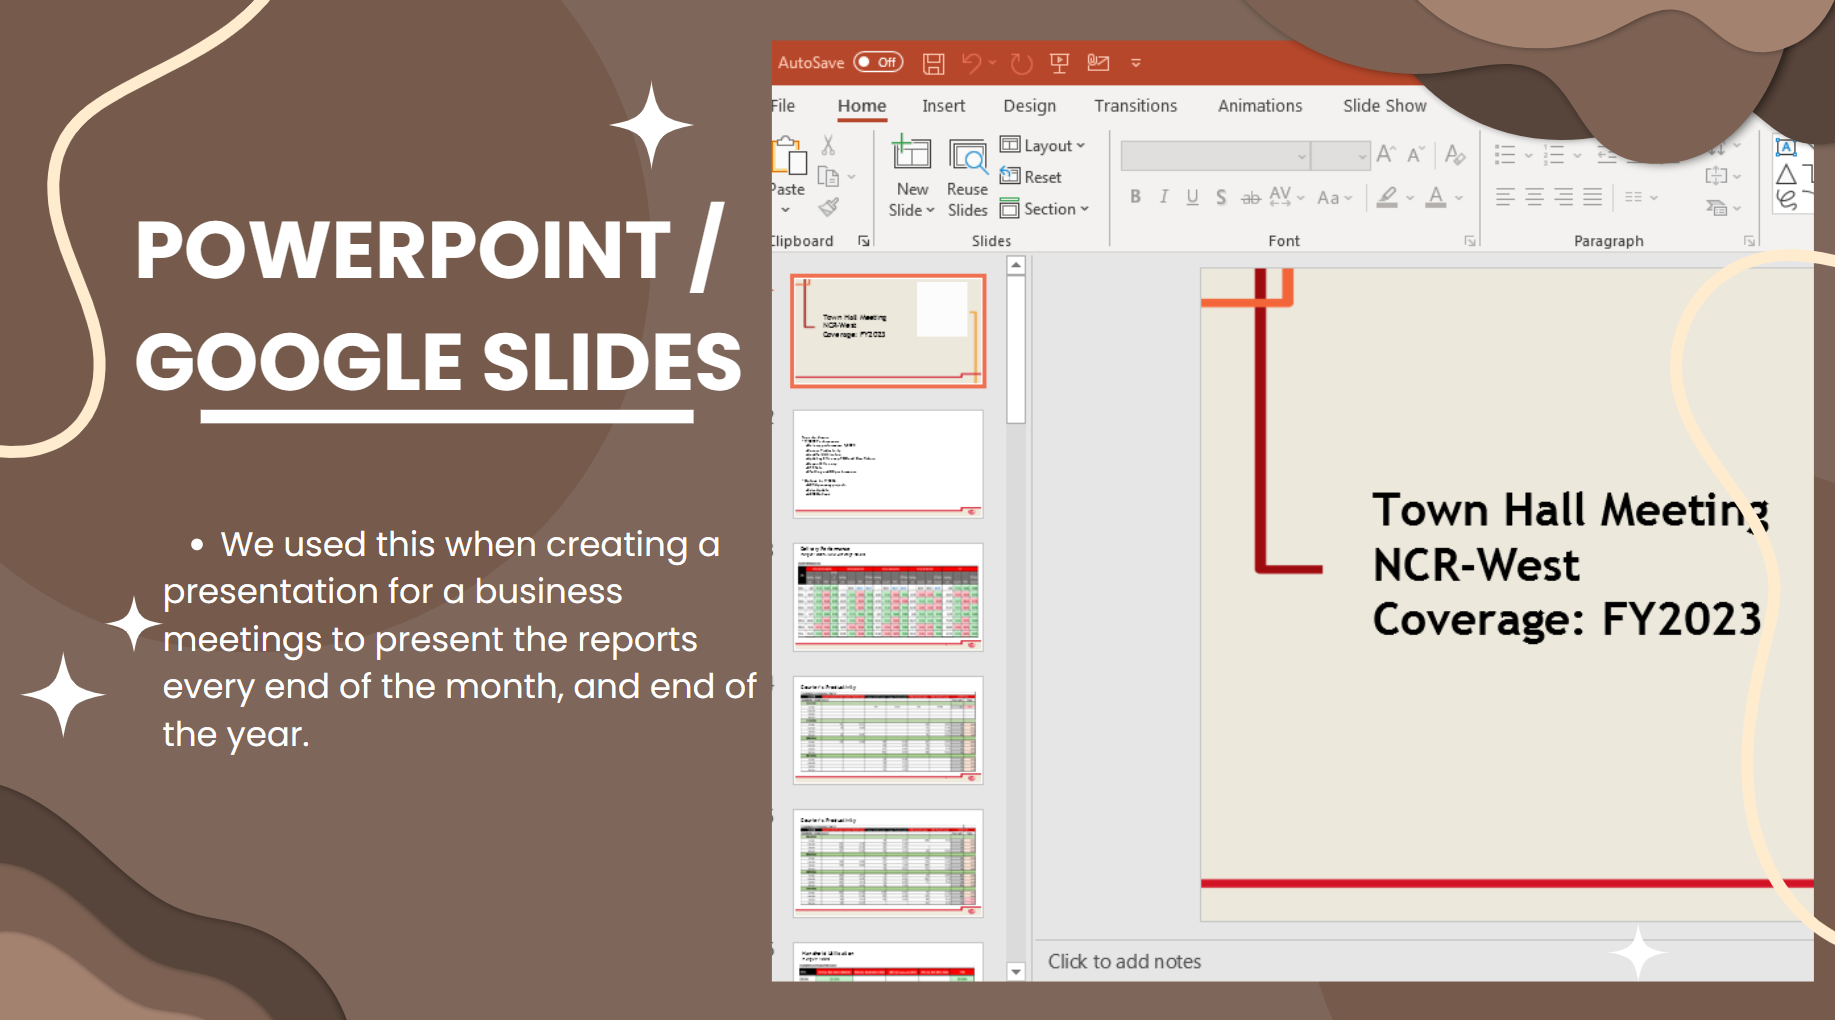Click the touch/mouse mode icon in the title bar

click(x=1098, y=63)
